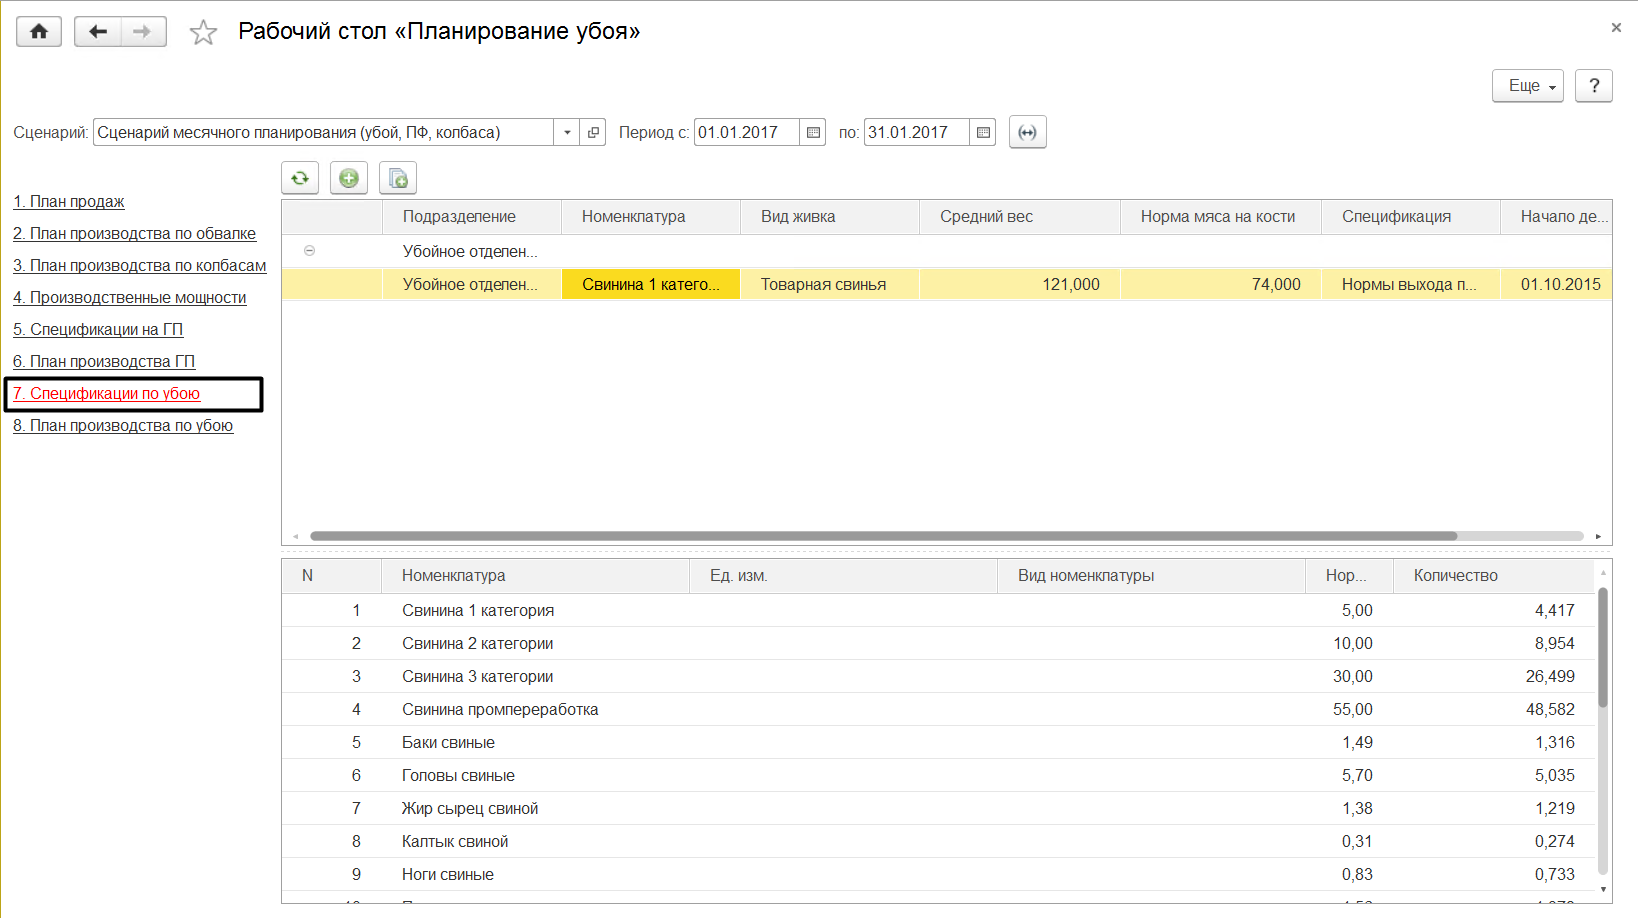Open 8. План производства по убою link
Viewport: 1638px width, 918px height.
click(x=123, y=425)
